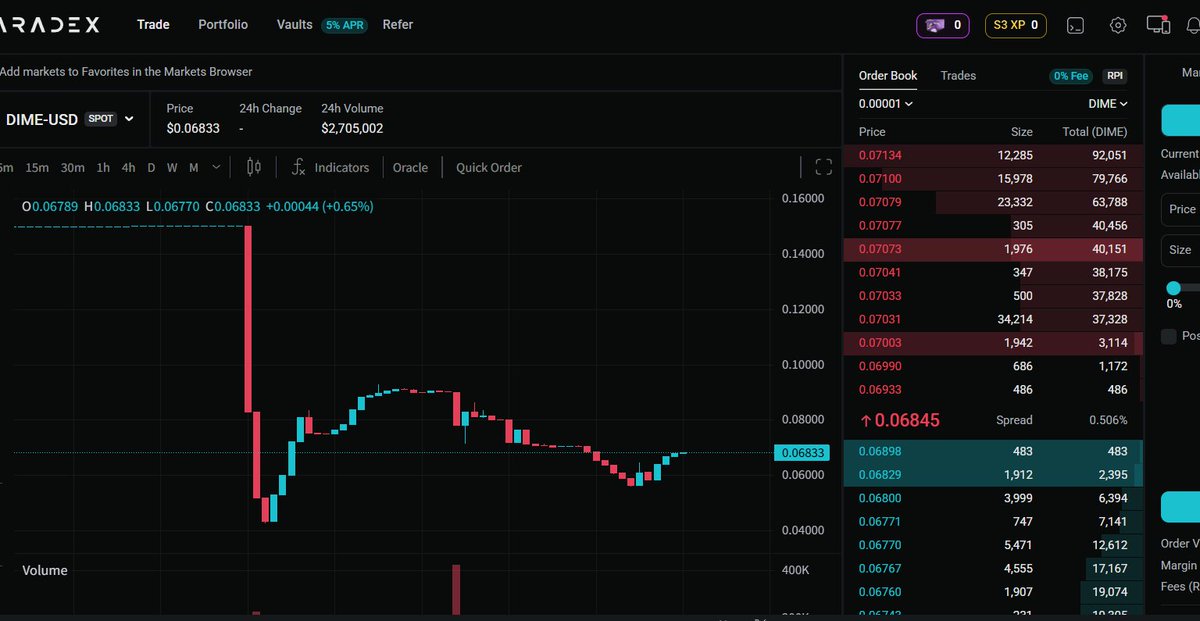The height and width of the screenshot is (621, 1200).
Task: Click the mid price 0.06845
Action: (908, 420)
